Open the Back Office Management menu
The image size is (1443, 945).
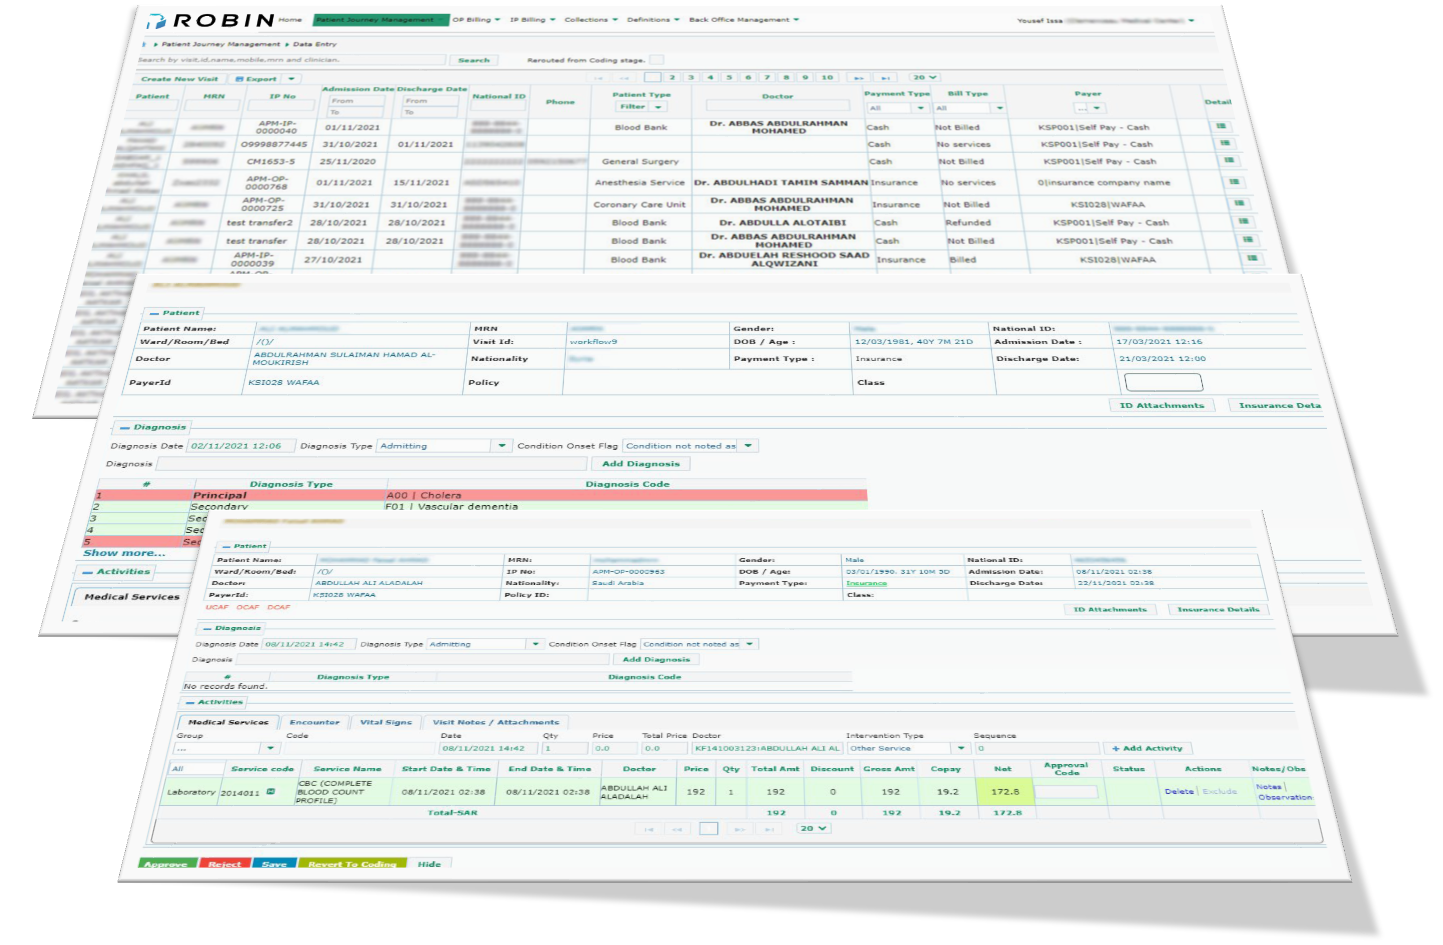click(x=744, y=20)
